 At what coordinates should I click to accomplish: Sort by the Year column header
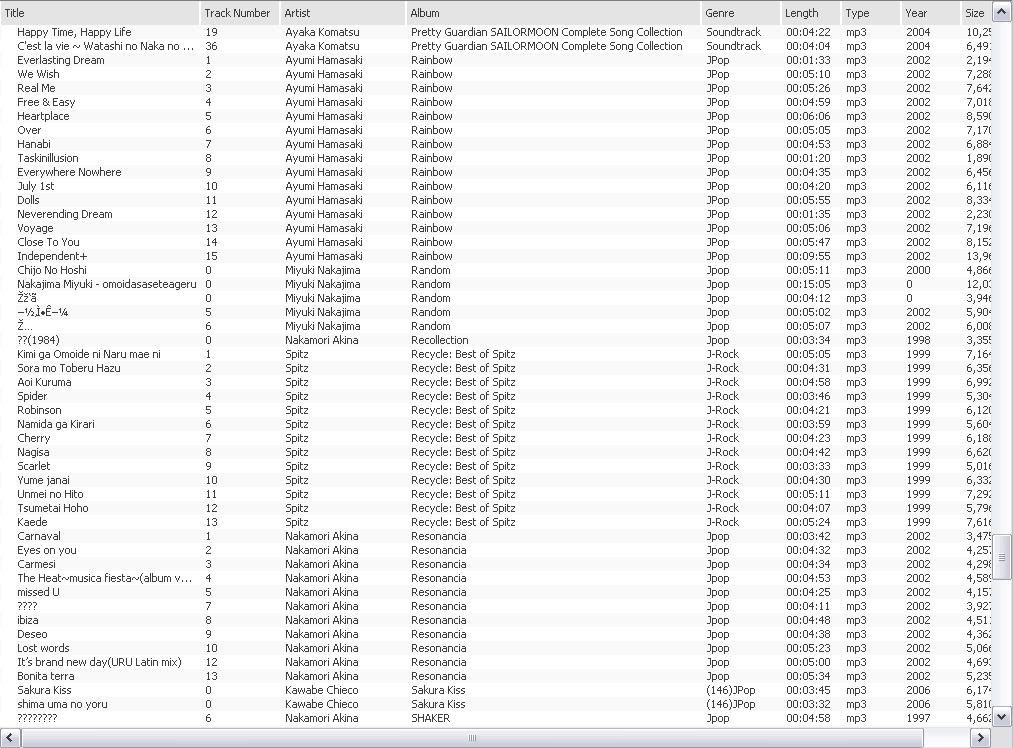point(930,13)
